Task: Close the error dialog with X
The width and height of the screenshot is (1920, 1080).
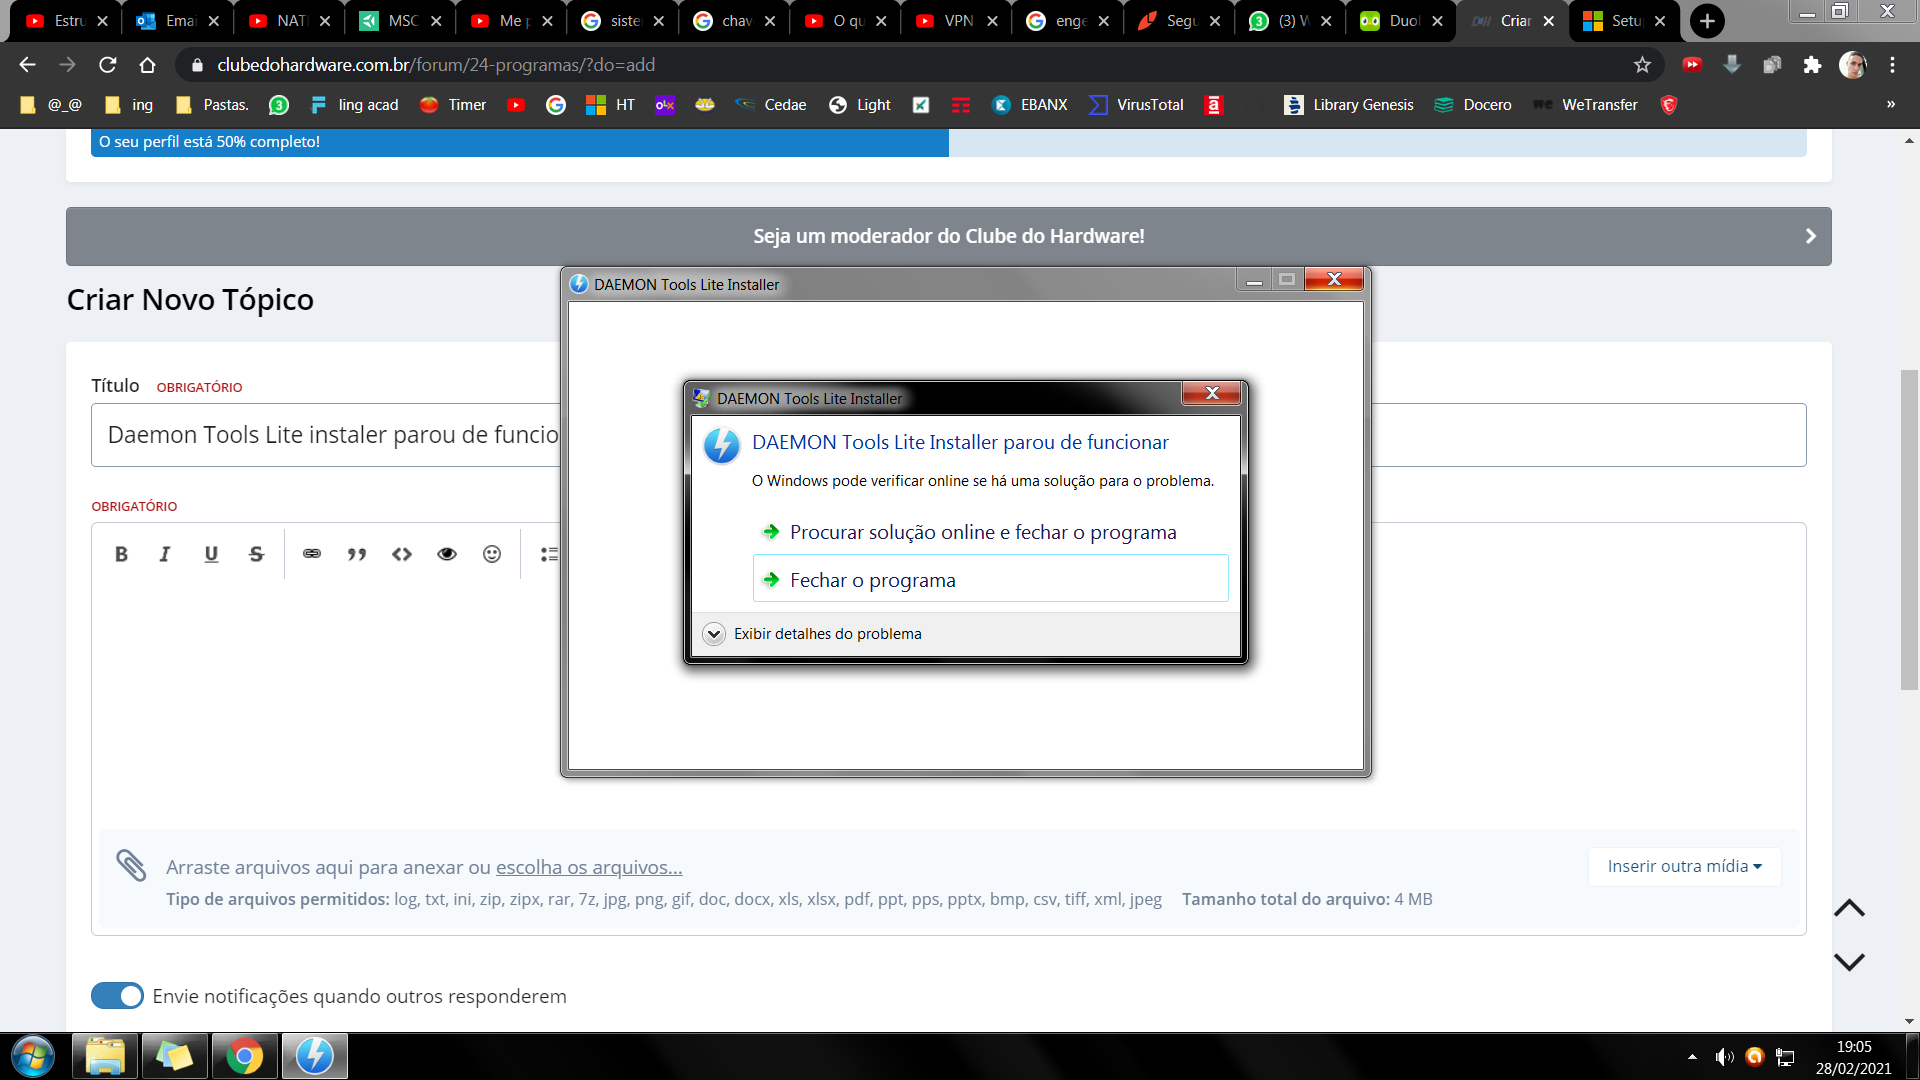Action: point(1211,393)
